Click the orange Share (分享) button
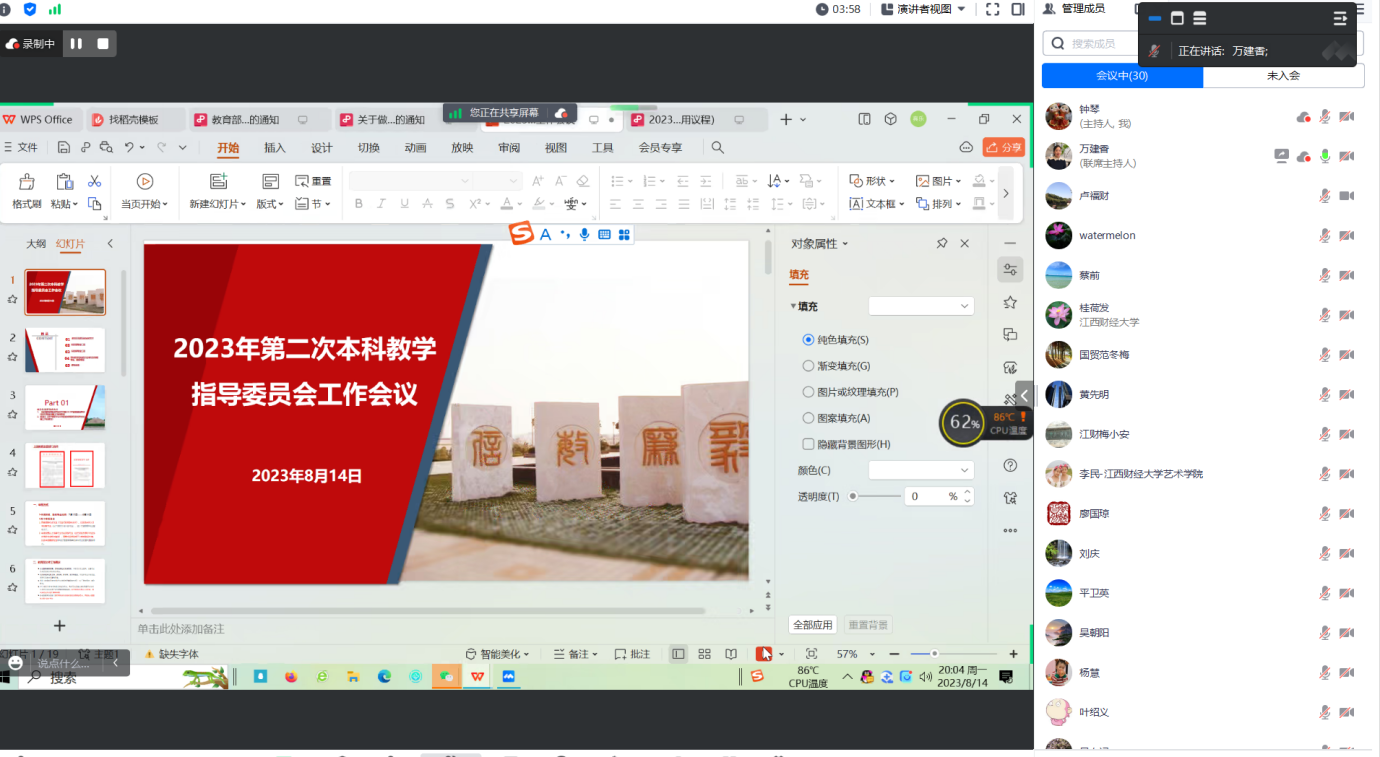Image resolution: width=1380 pixels, height=757 pixels. coord(1004,147)
